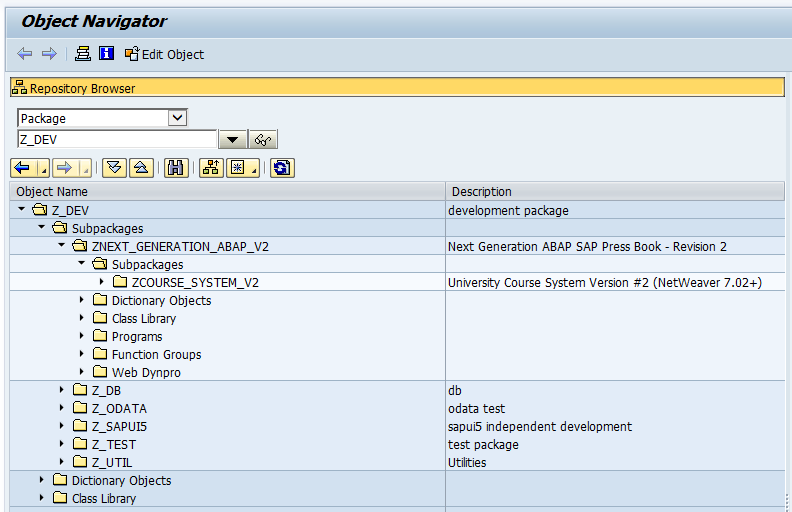
Task: Open the display object list icon
Action: tap(83, 54)
